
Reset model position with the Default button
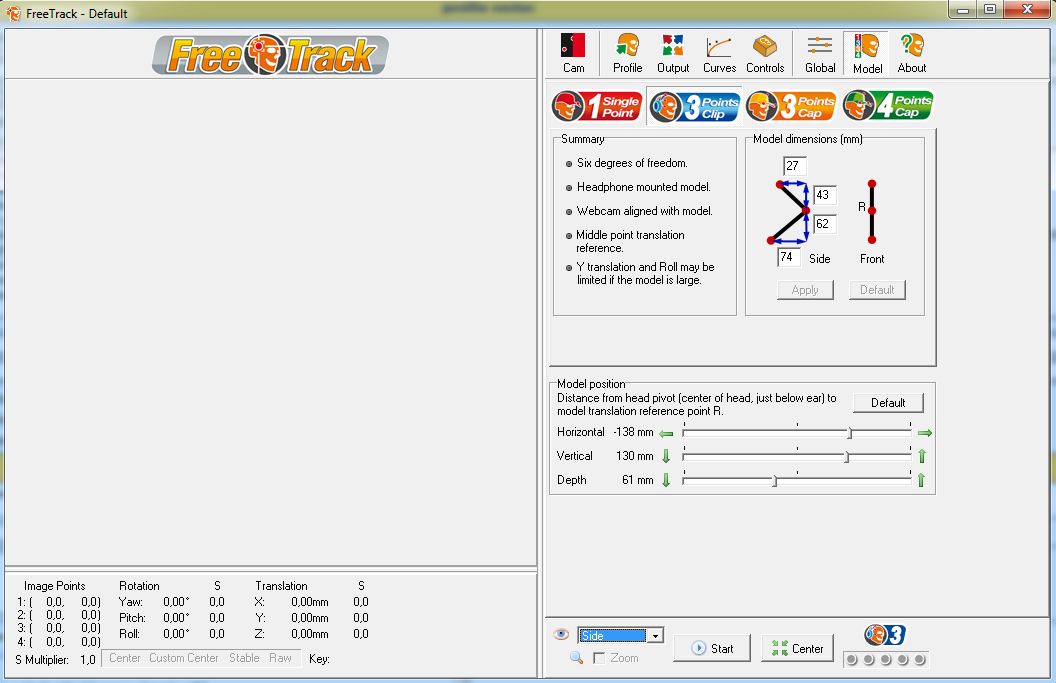coord(888,403)
